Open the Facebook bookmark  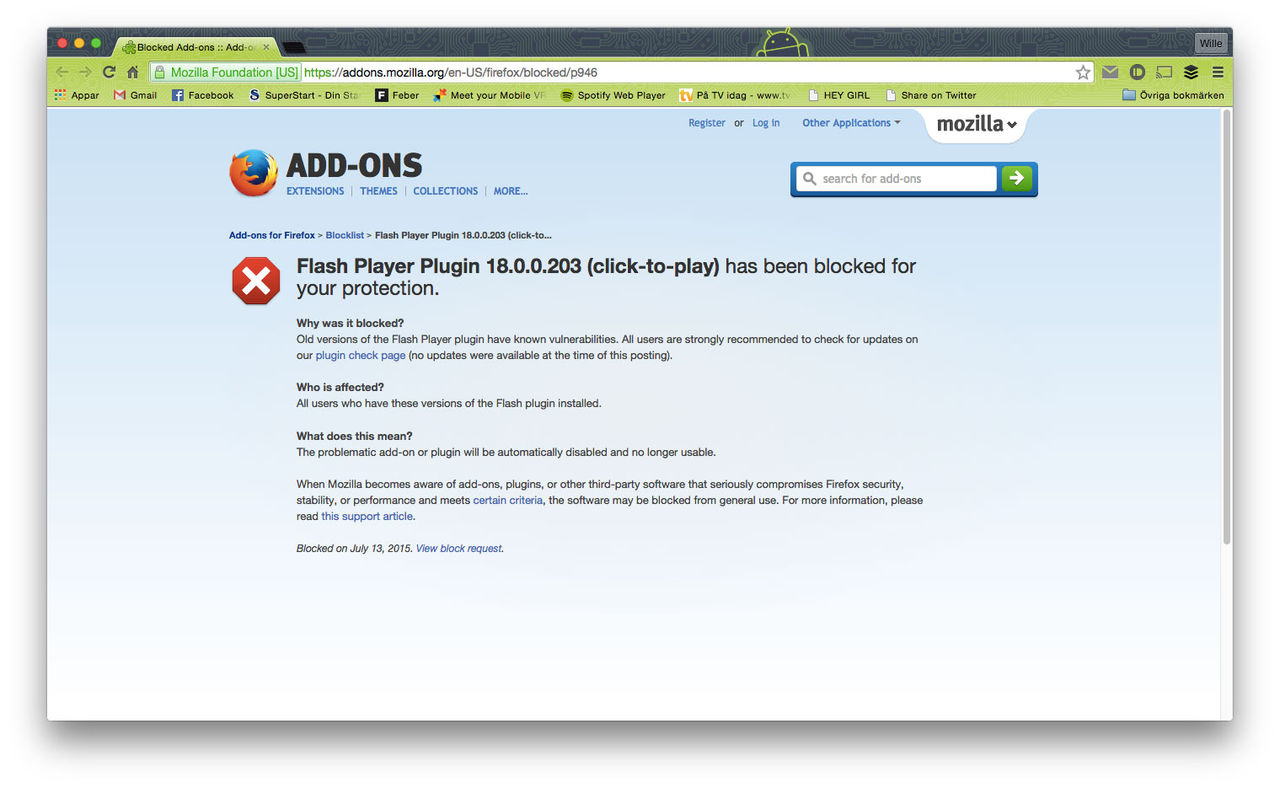tap(202, 95)
